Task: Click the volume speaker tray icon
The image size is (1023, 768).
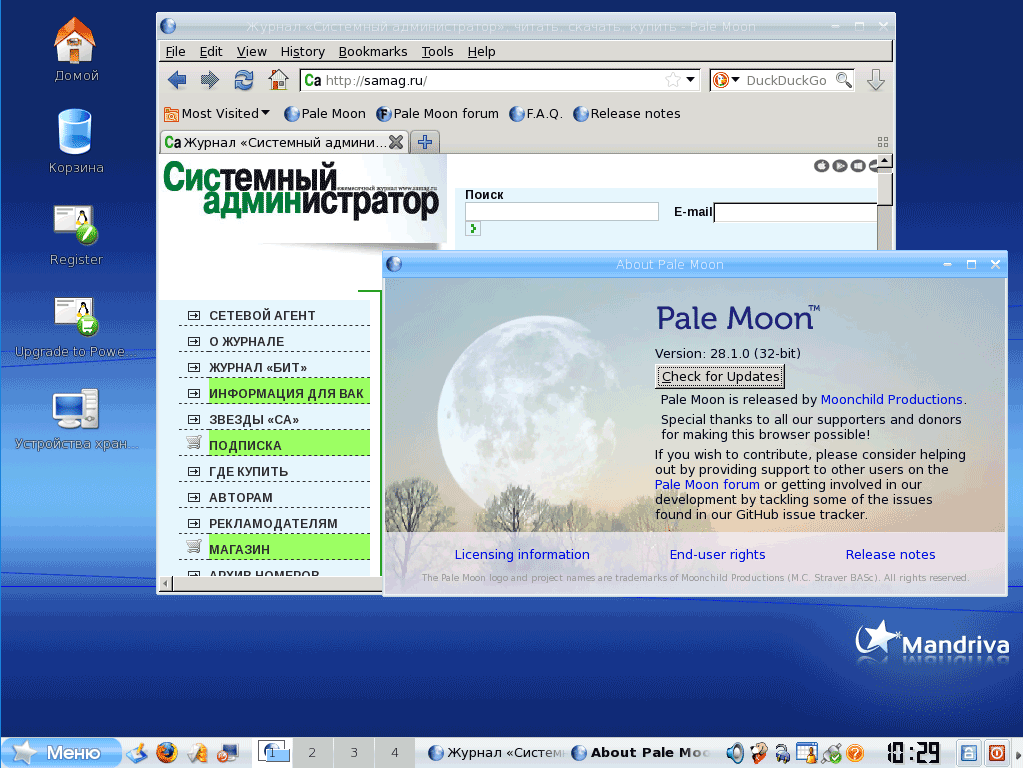Action: [x=735, y=753]
